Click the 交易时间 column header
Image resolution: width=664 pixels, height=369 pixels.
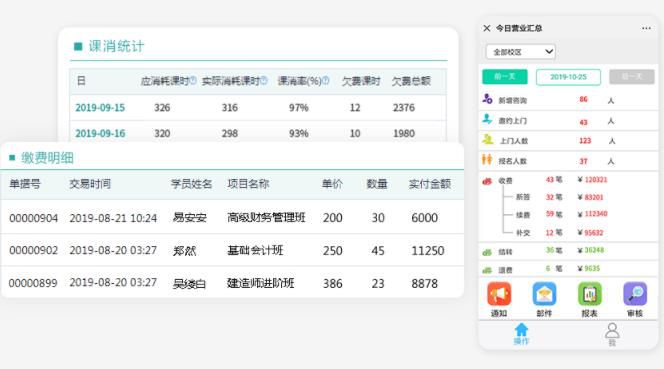coord(90,184)
